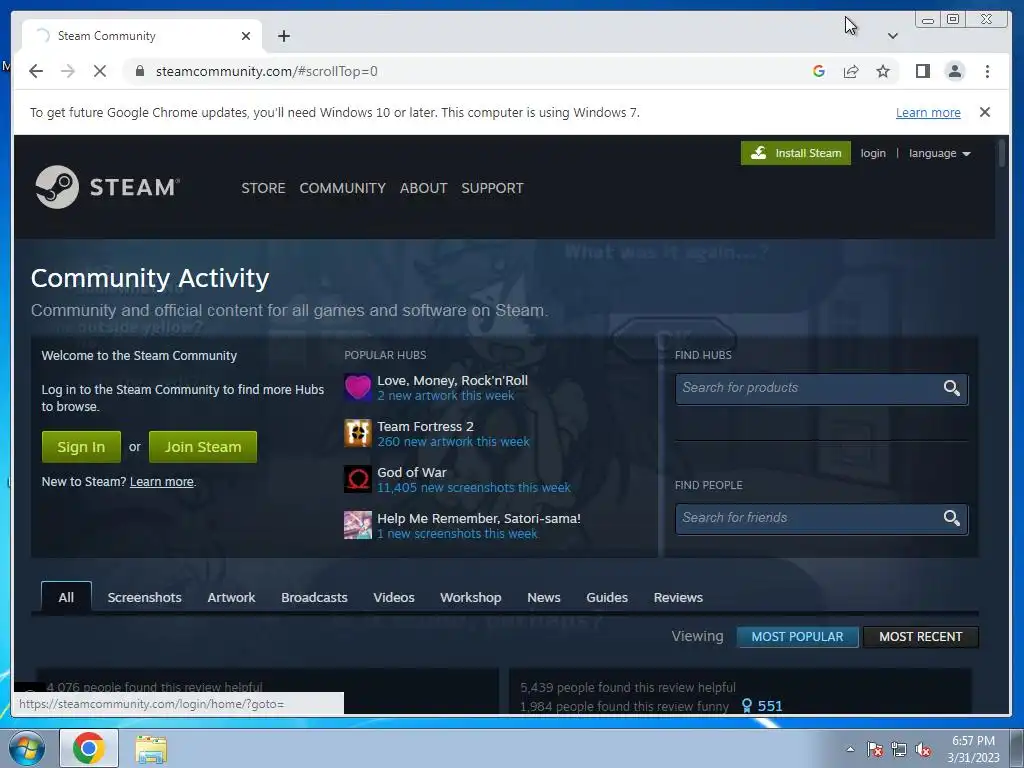Click the award ribbon count 551
This screenshot has width=1024, height=768.
coord(761,706)
